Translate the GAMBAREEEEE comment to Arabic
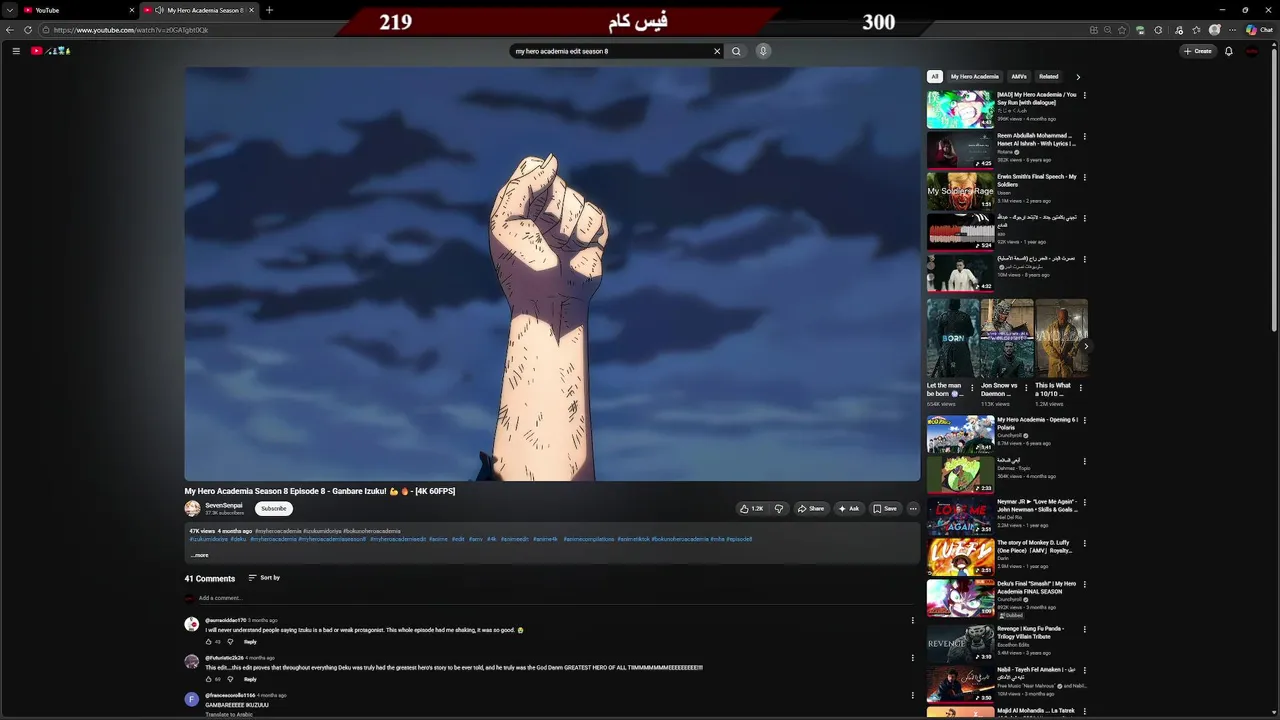 click(229, 714)
